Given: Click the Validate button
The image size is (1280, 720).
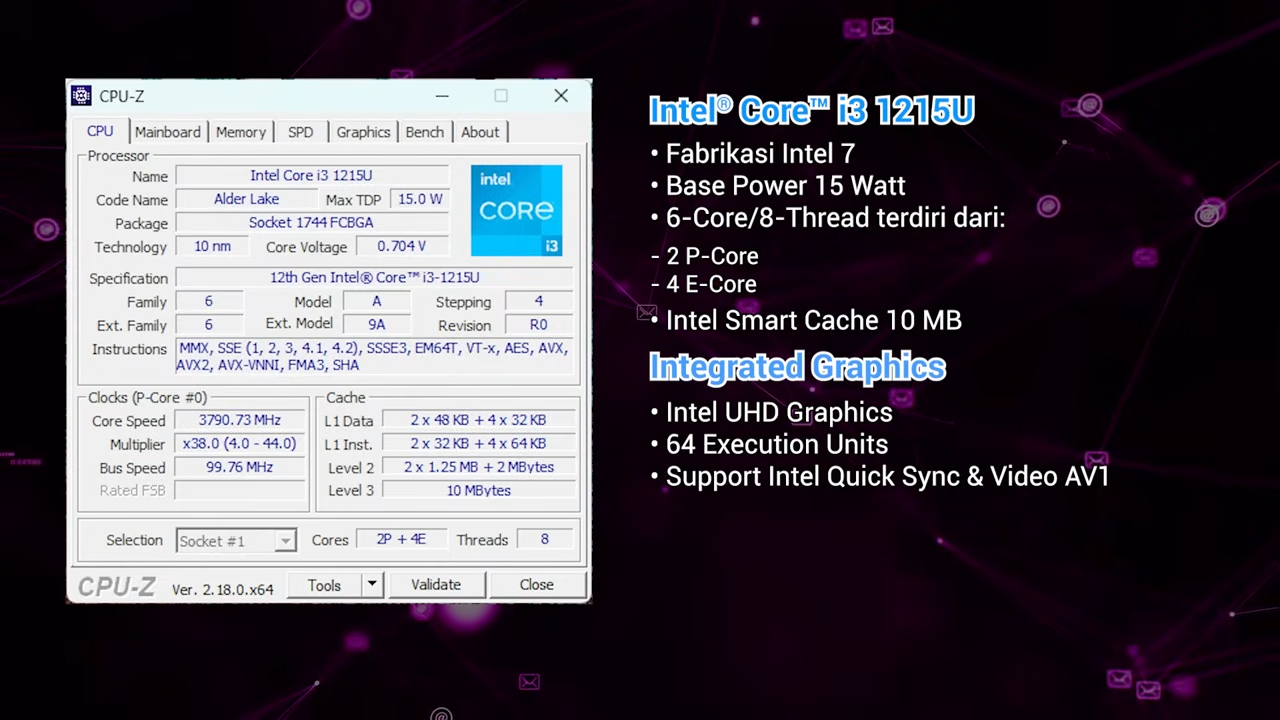Looking at the screenshot, I should tap(436, 585).
